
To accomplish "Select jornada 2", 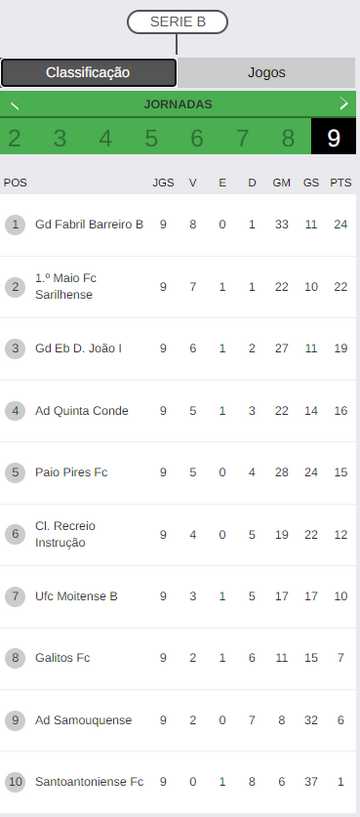I will [x=15, y=139].
